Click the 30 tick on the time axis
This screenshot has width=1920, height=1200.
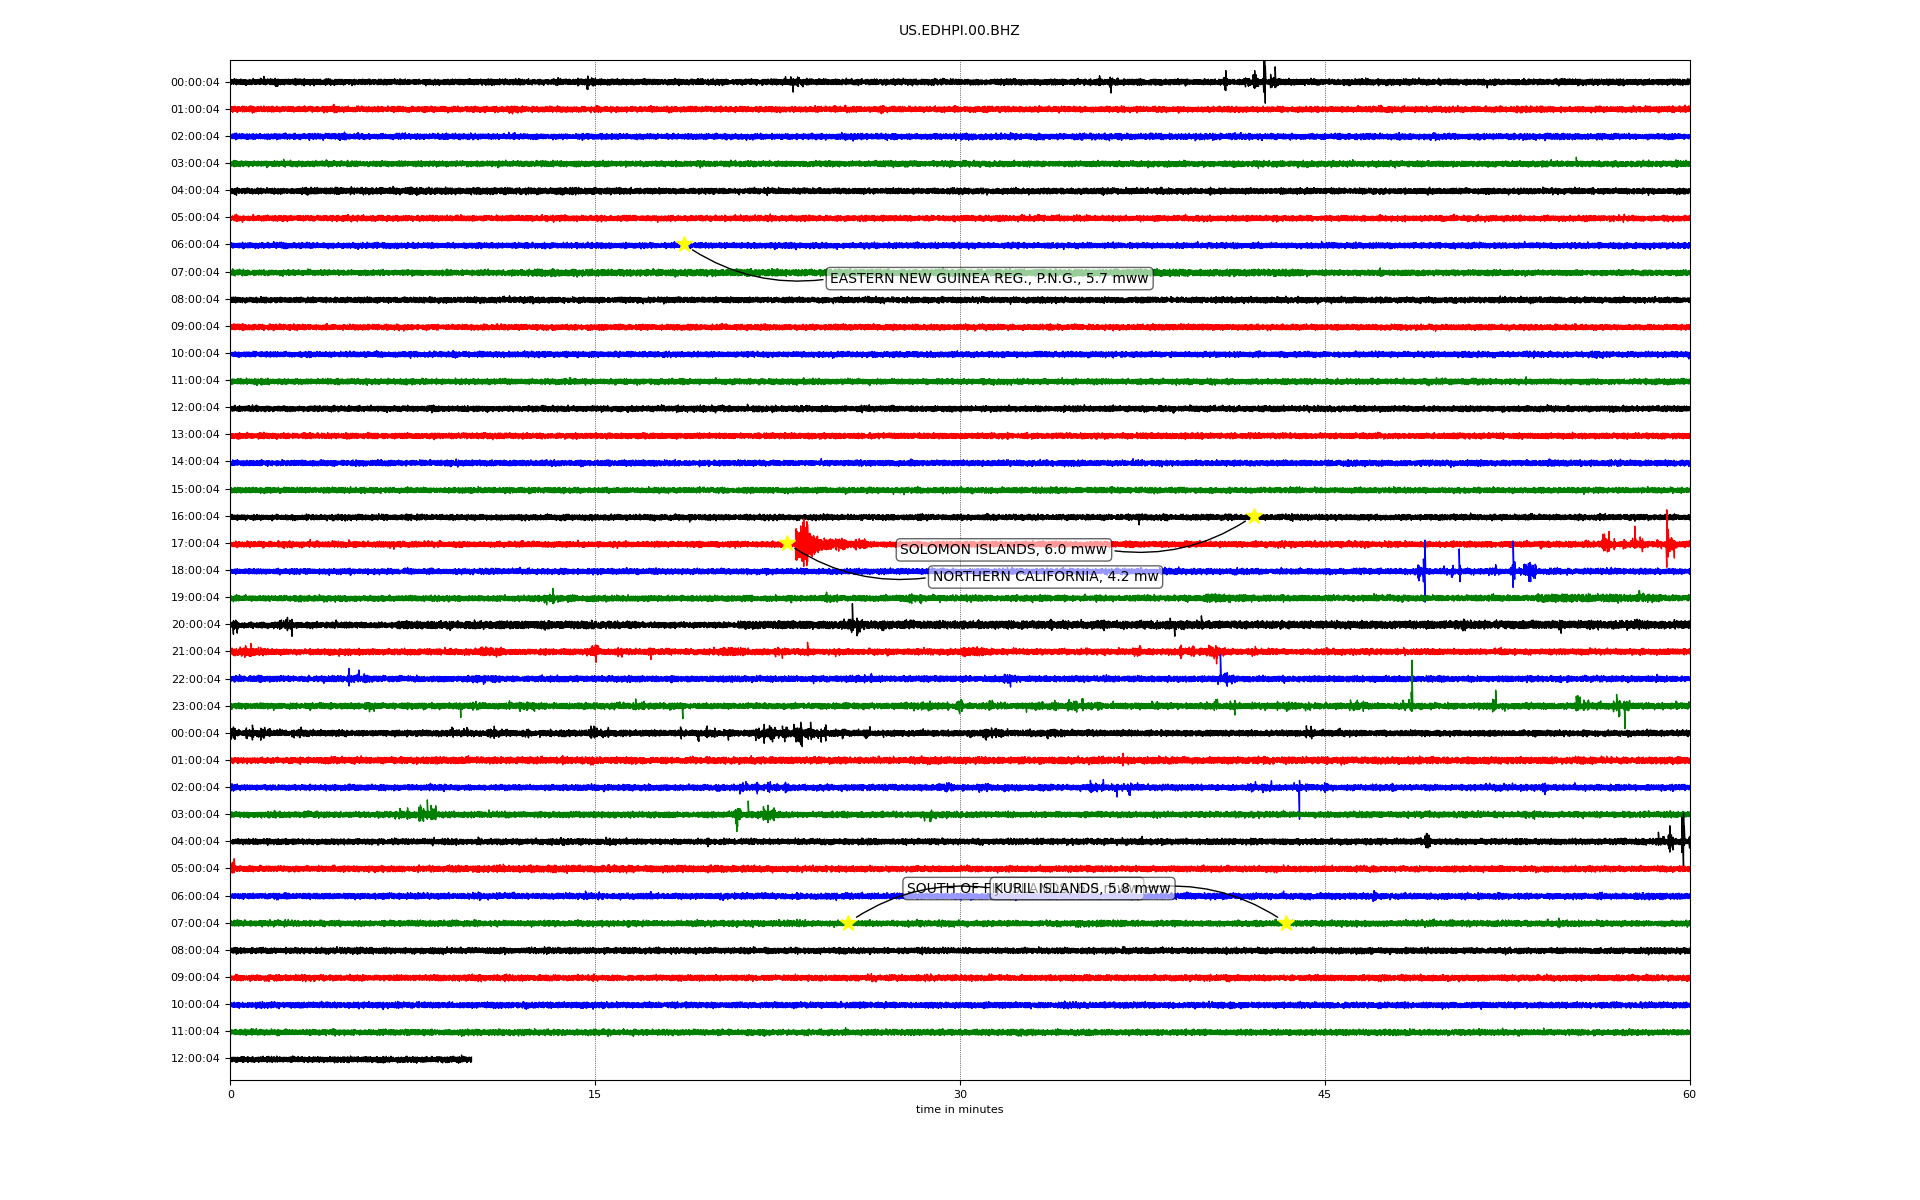pos(960,1094)
